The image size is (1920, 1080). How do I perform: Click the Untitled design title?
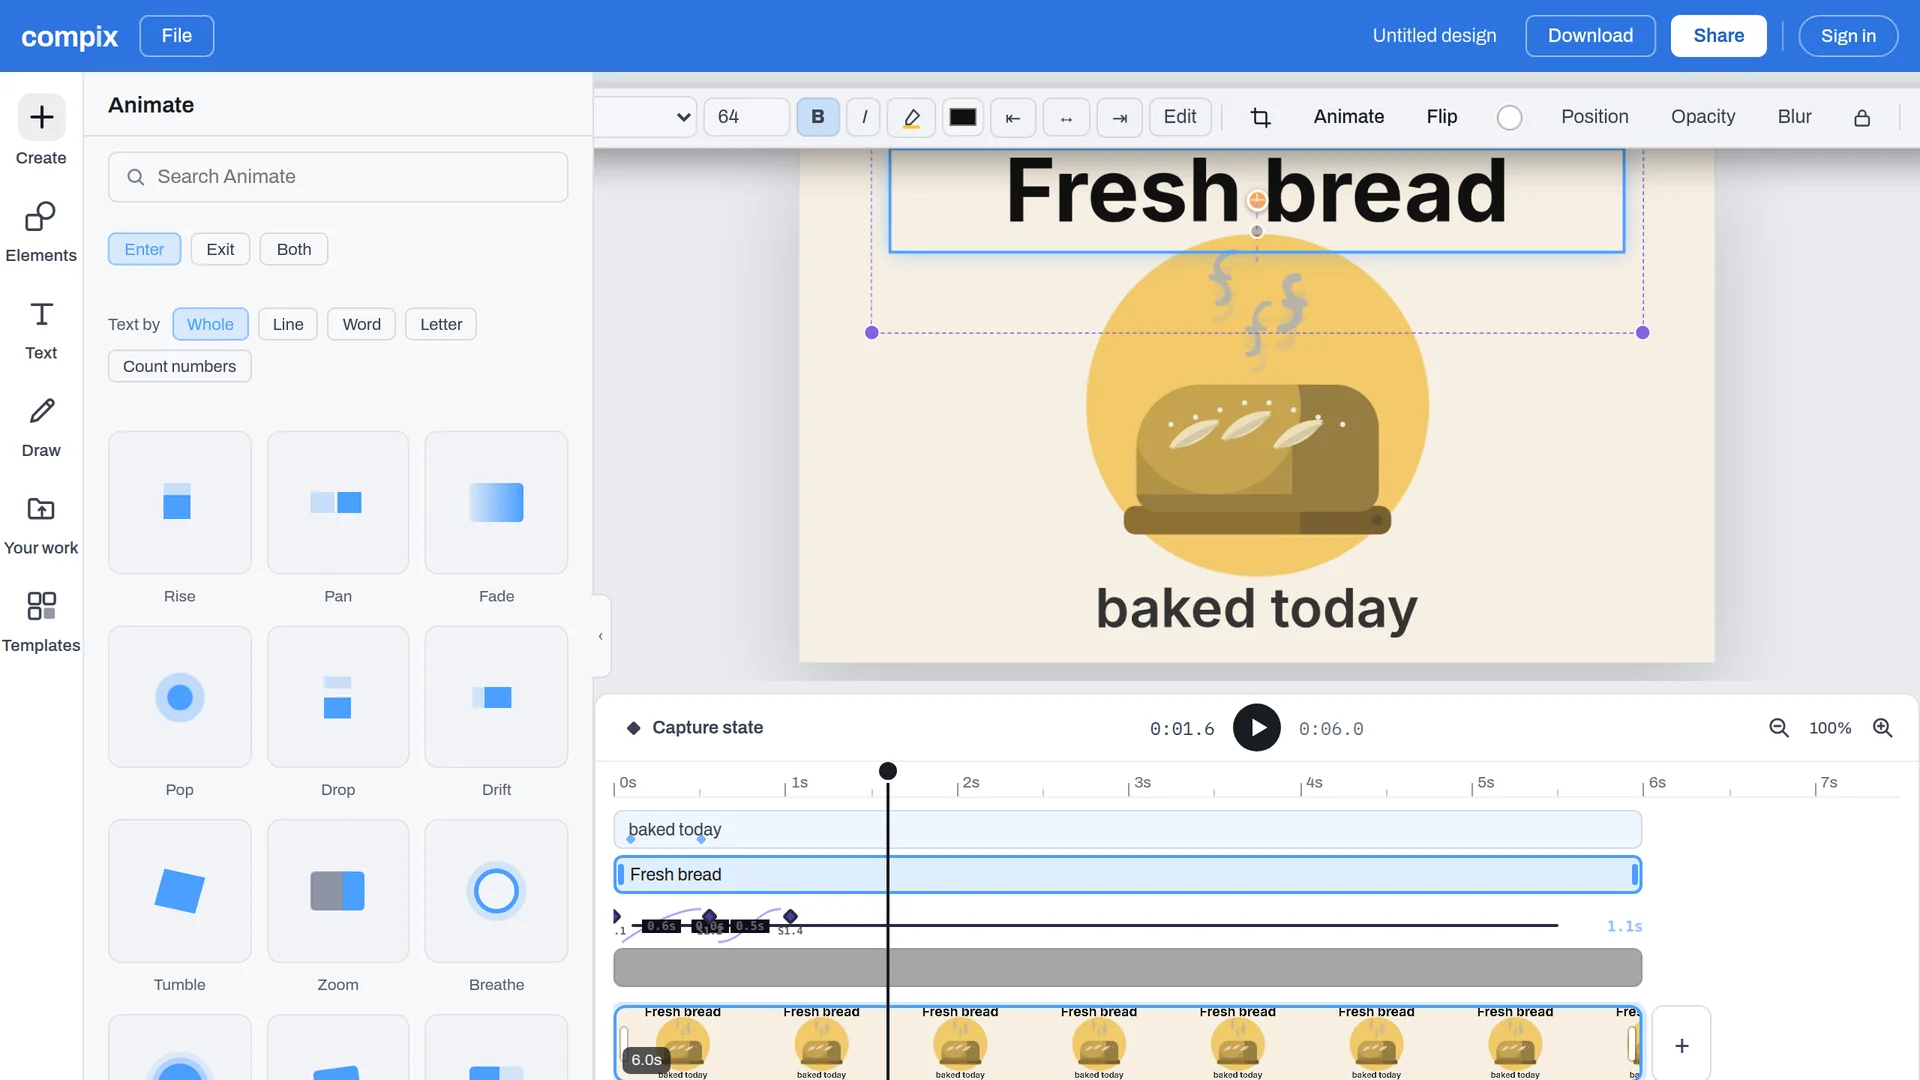[x=1434, y=36]
